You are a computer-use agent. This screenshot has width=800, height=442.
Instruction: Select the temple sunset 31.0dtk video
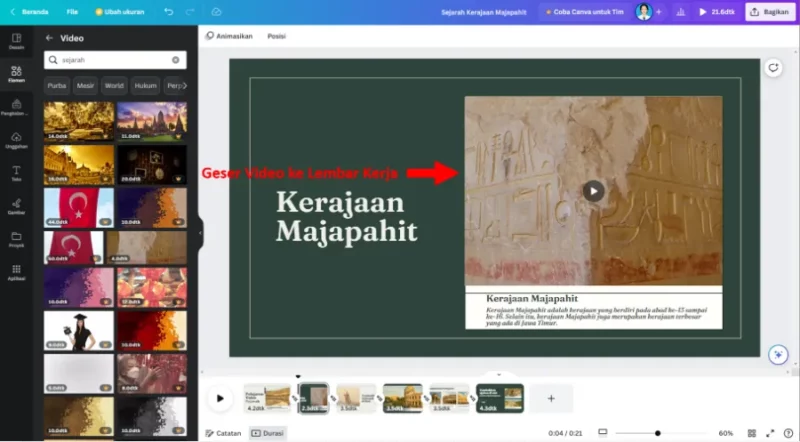(152, 121)
